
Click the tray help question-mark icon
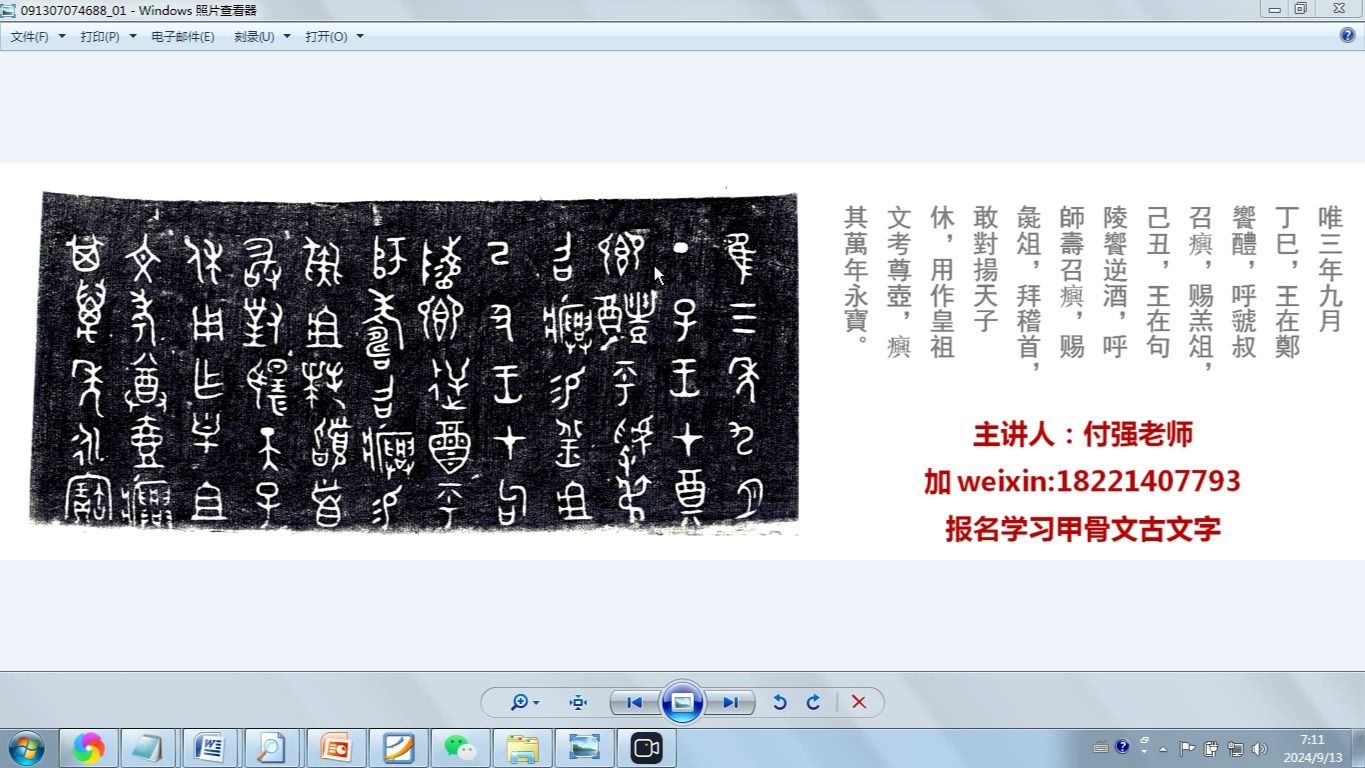click(x=1122, y=747)
